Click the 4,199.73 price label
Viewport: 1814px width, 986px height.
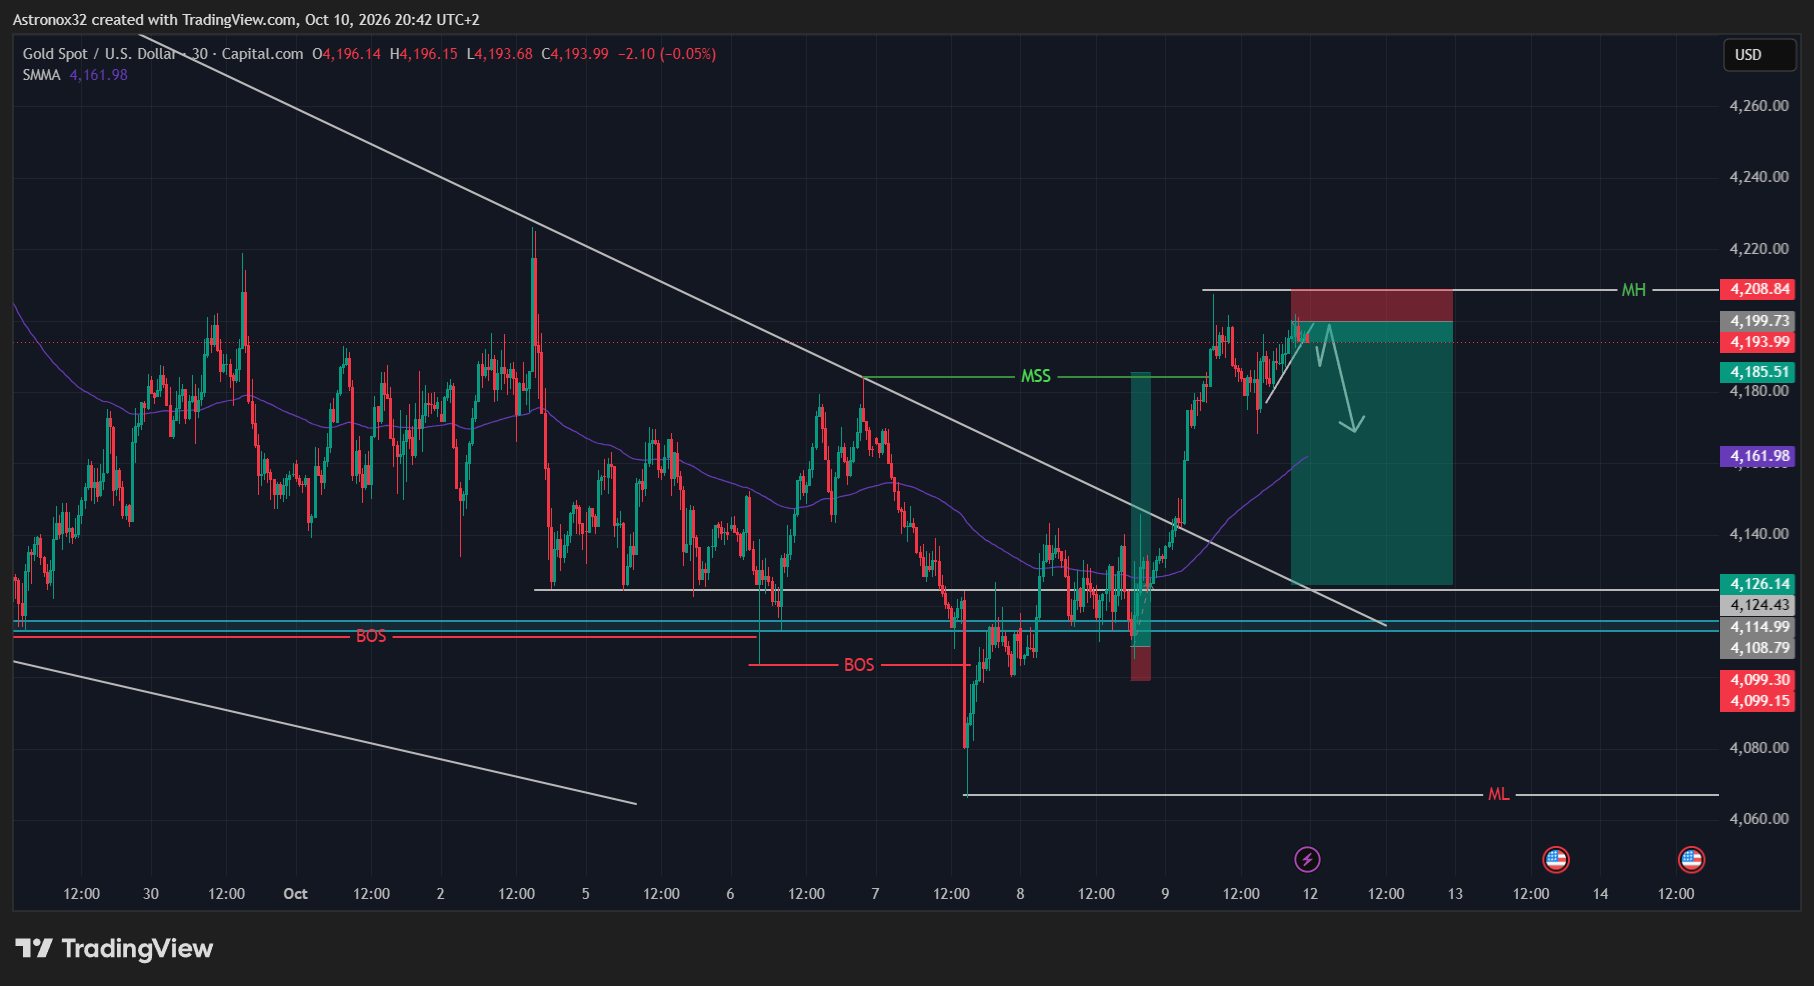[x=1757, y=321]
